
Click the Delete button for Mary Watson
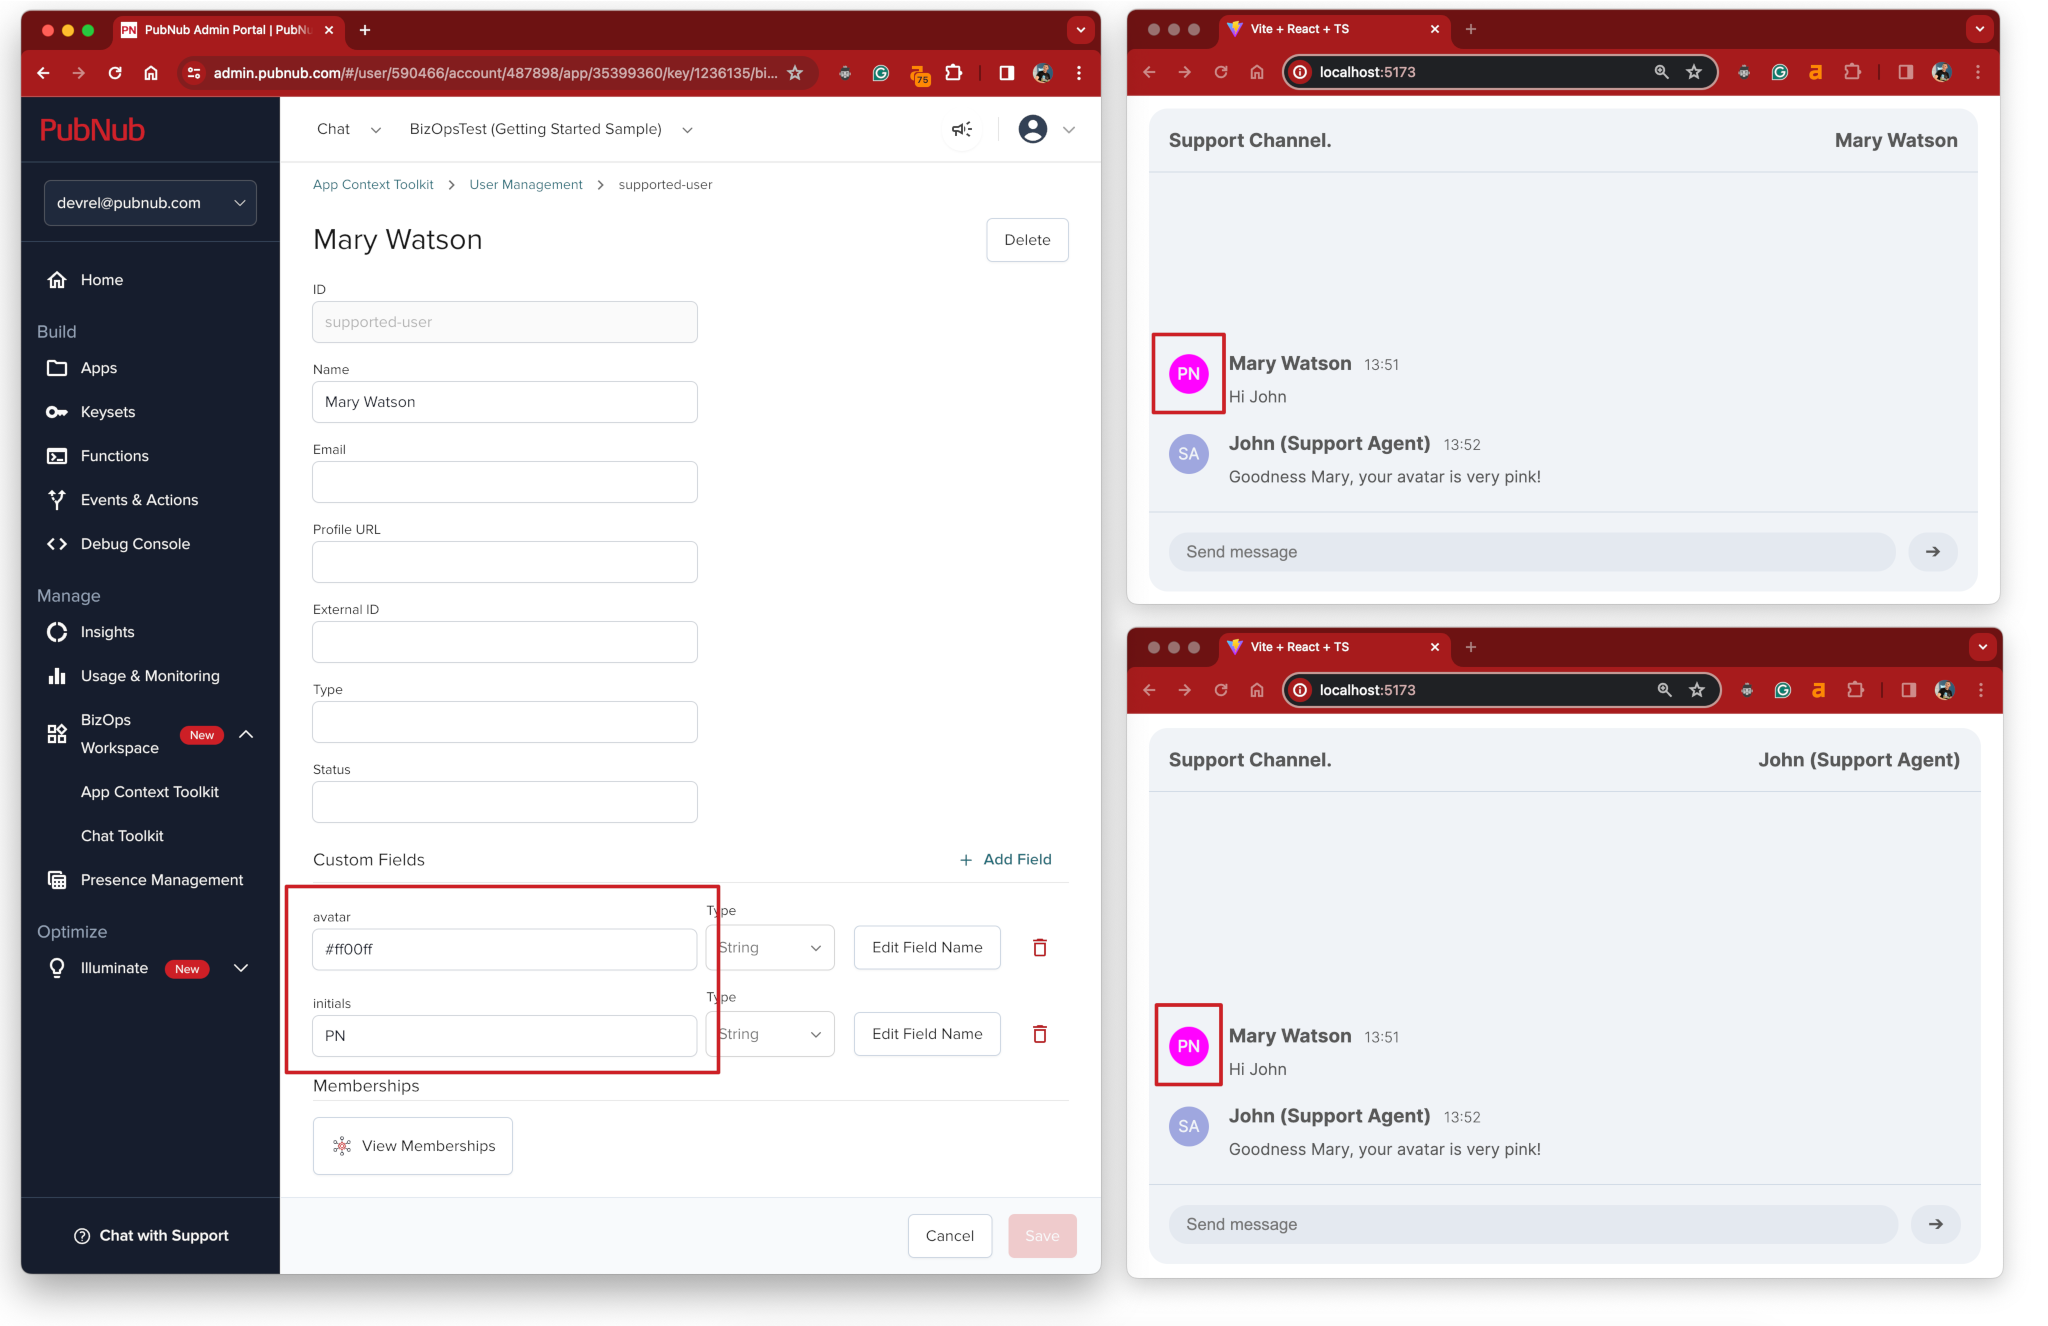1027,239
